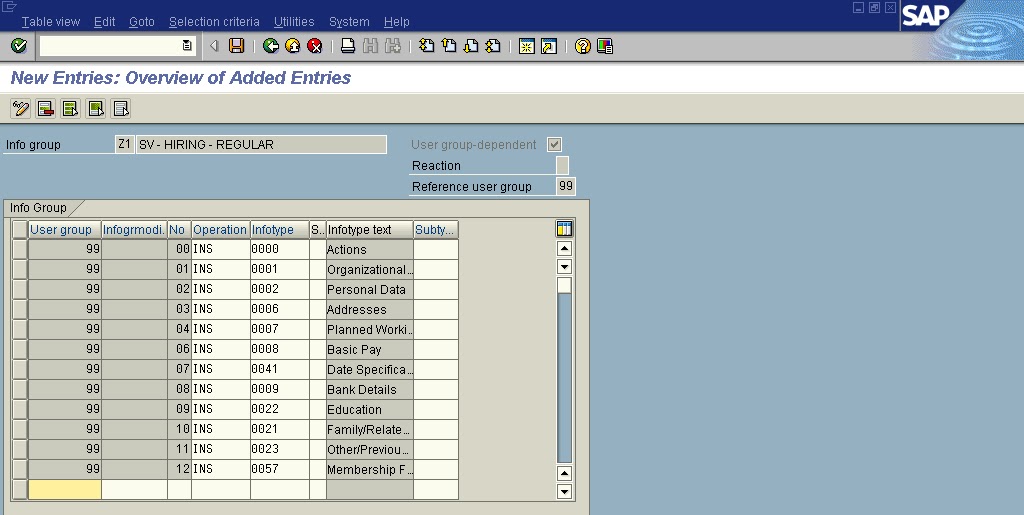Select row marker for Basic Pay row

point(20,349)
